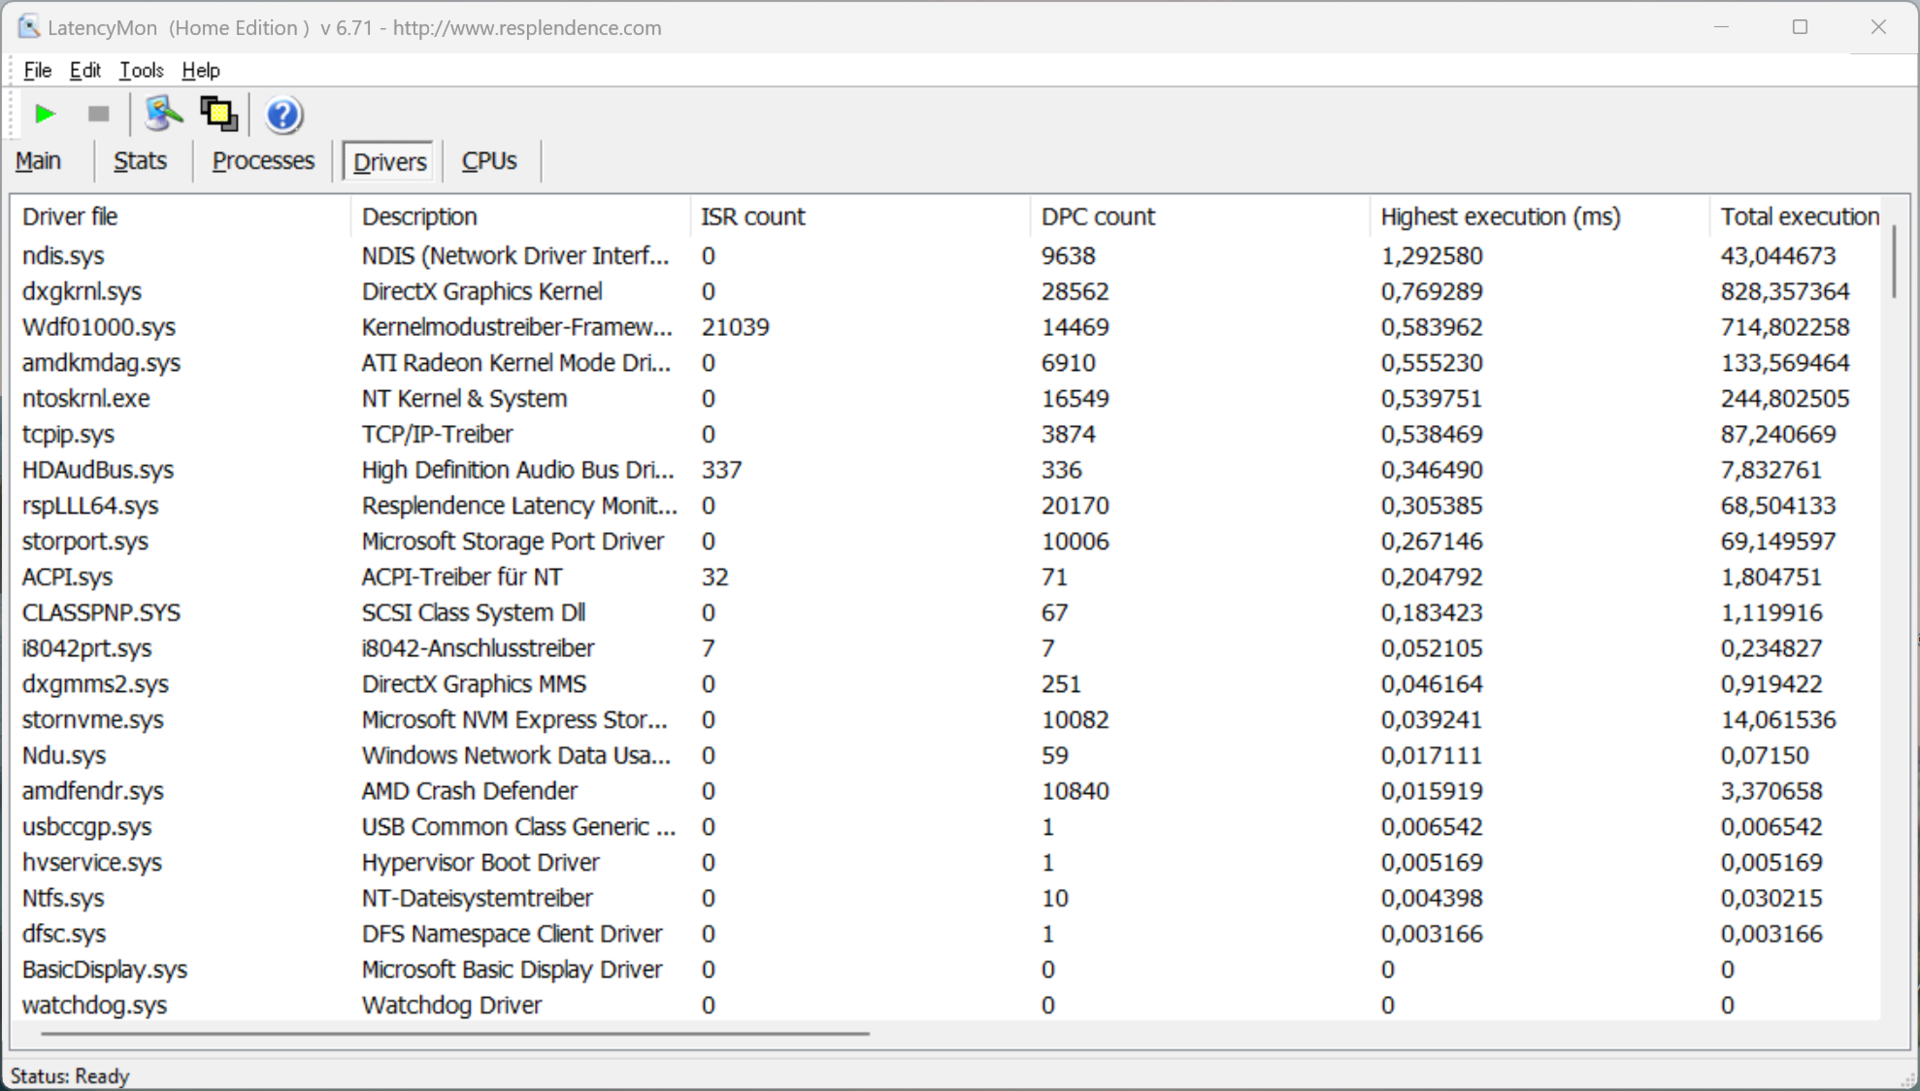Open the Help menu

point(200,70)
